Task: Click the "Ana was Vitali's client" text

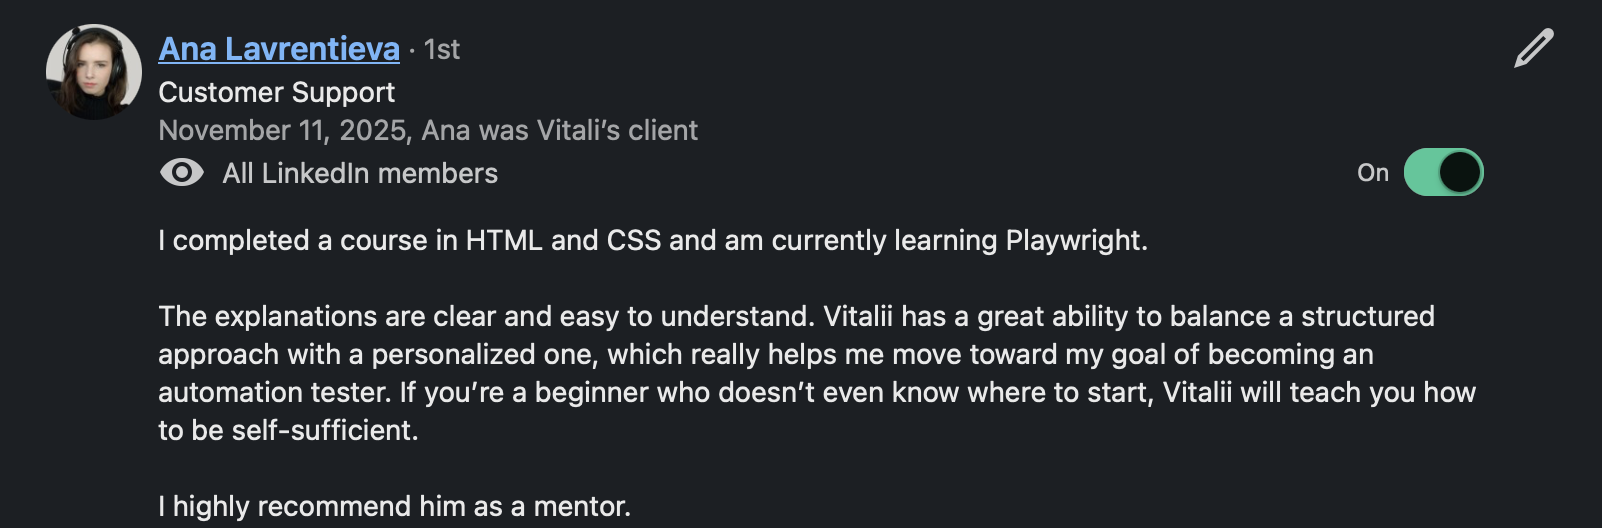Action: pyautogui.click(x=560, y=130)
